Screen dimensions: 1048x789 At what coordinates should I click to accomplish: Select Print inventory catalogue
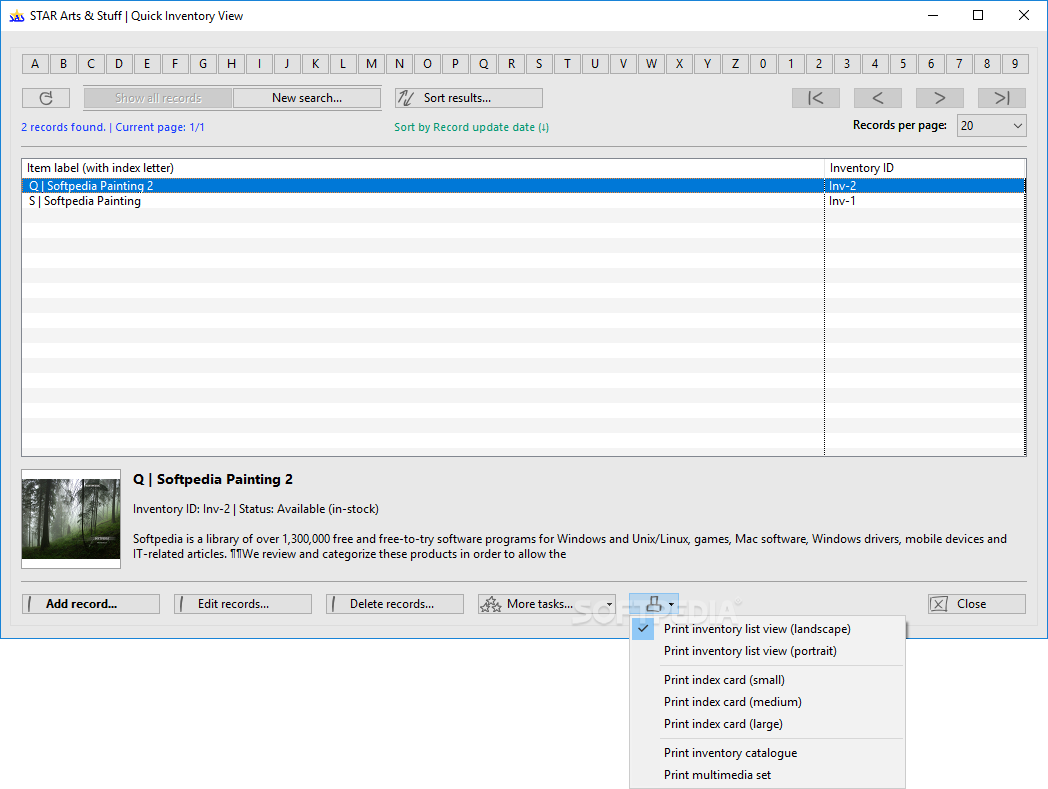[767, 753]
